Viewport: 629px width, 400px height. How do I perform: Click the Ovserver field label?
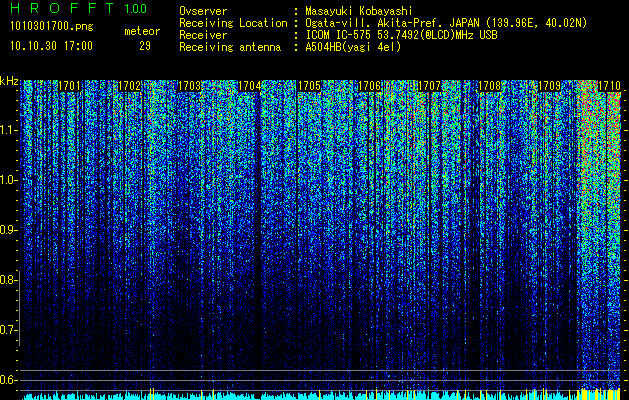(203, 11)
